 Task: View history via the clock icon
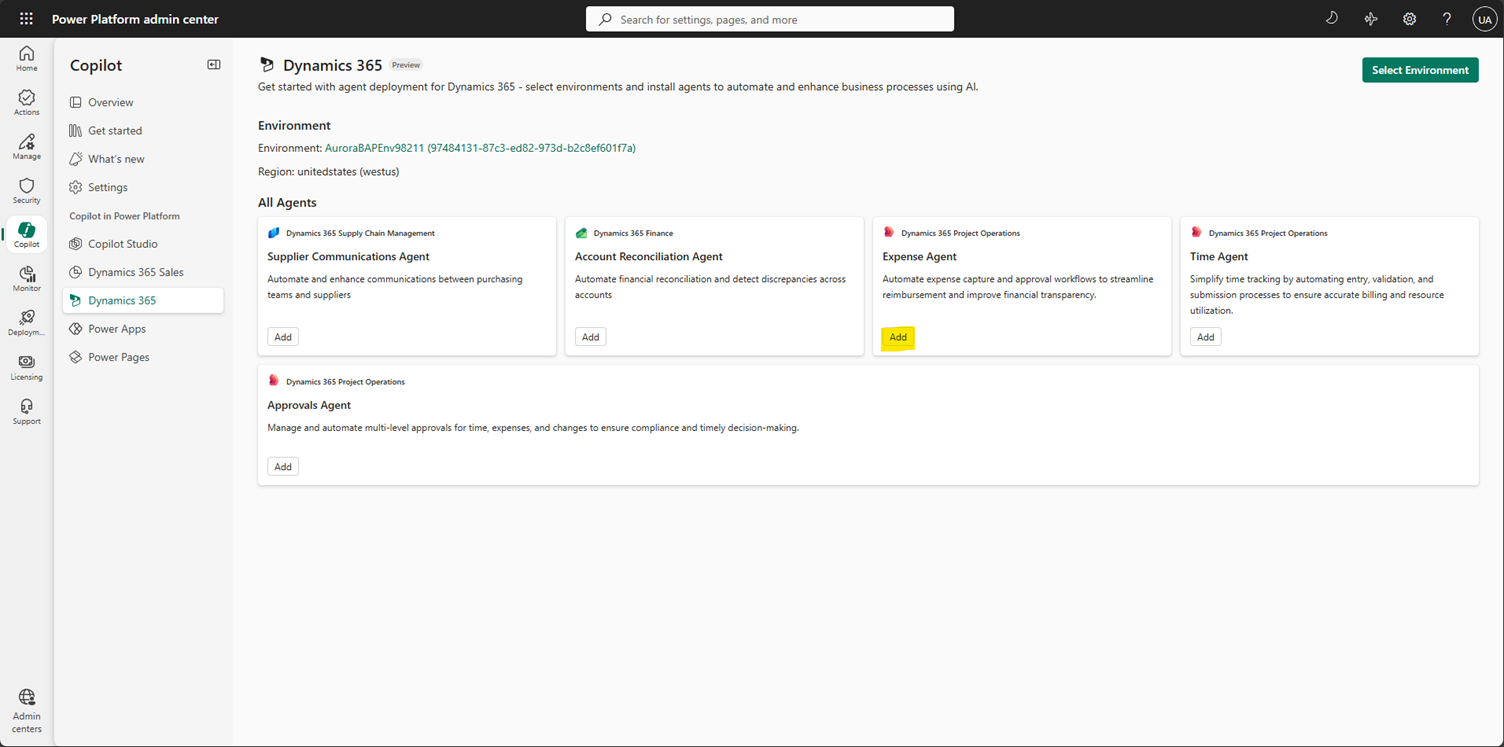click(1331, 18)
